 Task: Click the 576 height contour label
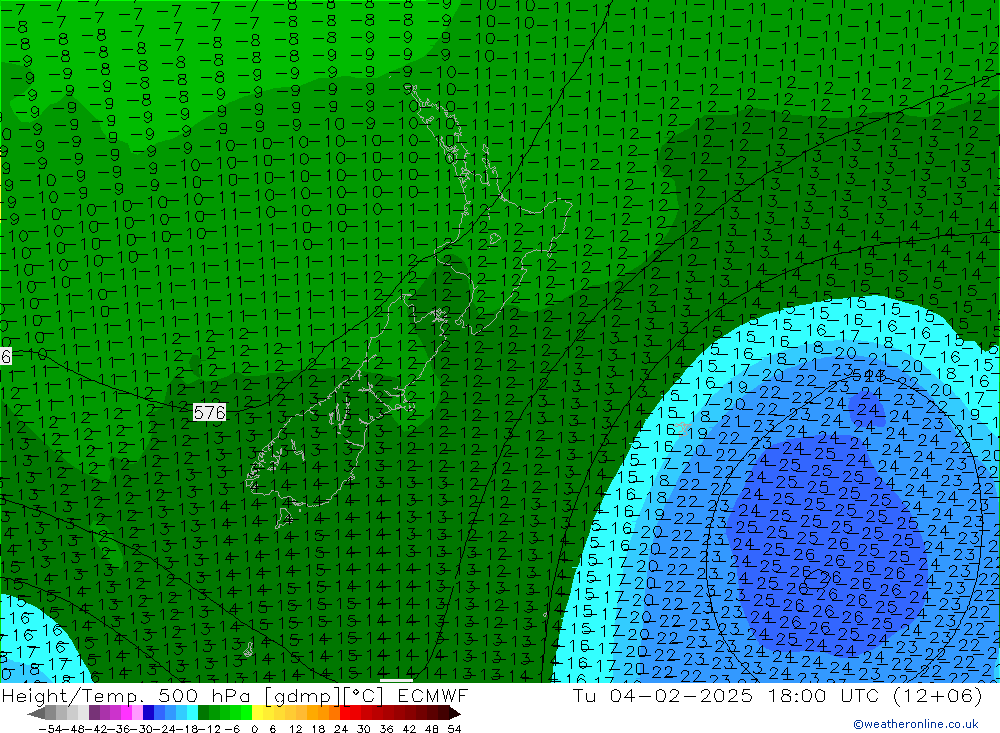[210, 412]
